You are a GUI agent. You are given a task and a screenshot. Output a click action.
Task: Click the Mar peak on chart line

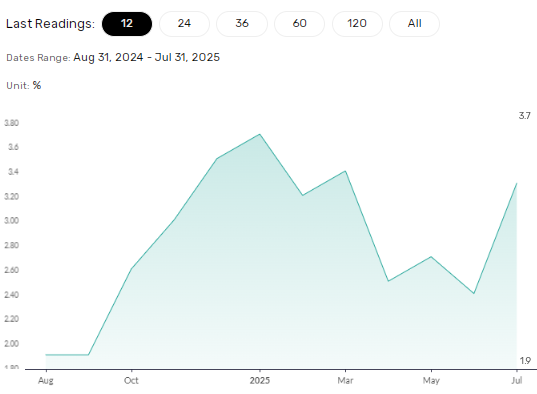coord(345,171)
